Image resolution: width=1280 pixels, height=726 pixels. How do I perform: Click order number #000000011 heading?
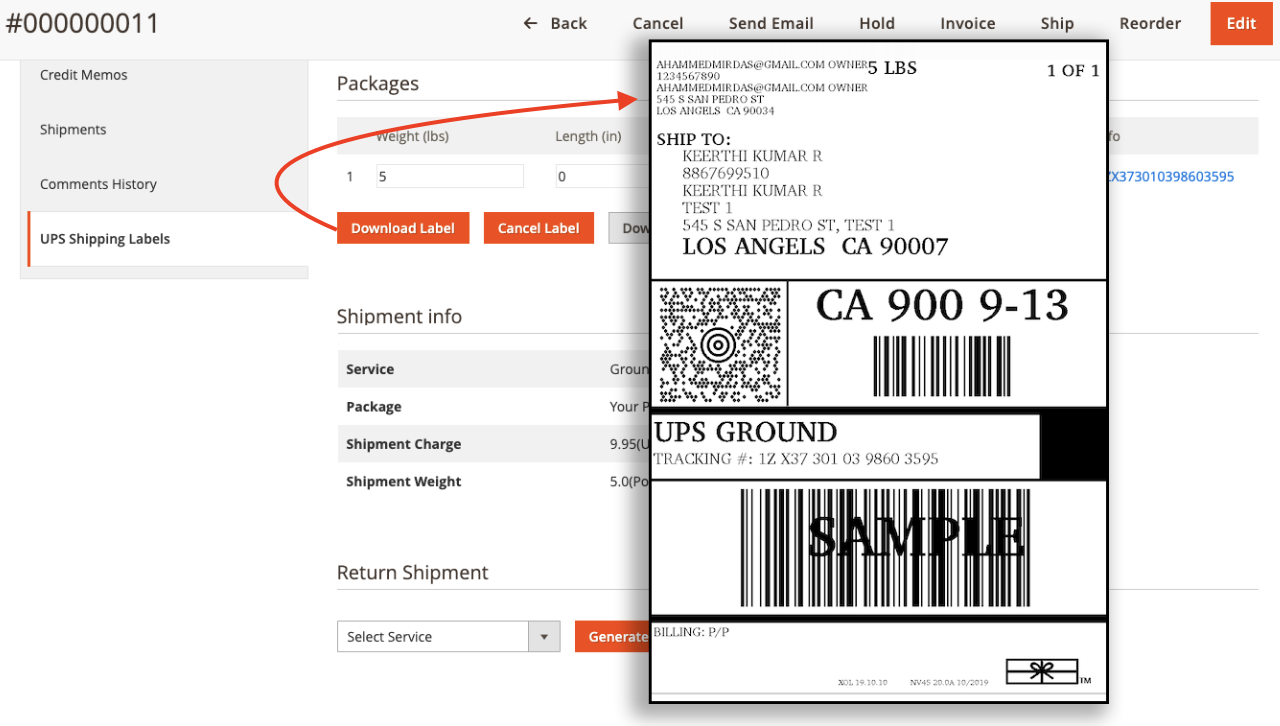(x=82, y=23)
